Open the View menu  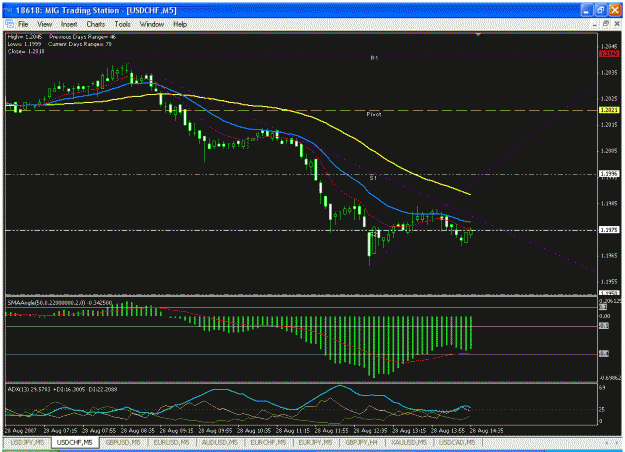pos(45,24)
